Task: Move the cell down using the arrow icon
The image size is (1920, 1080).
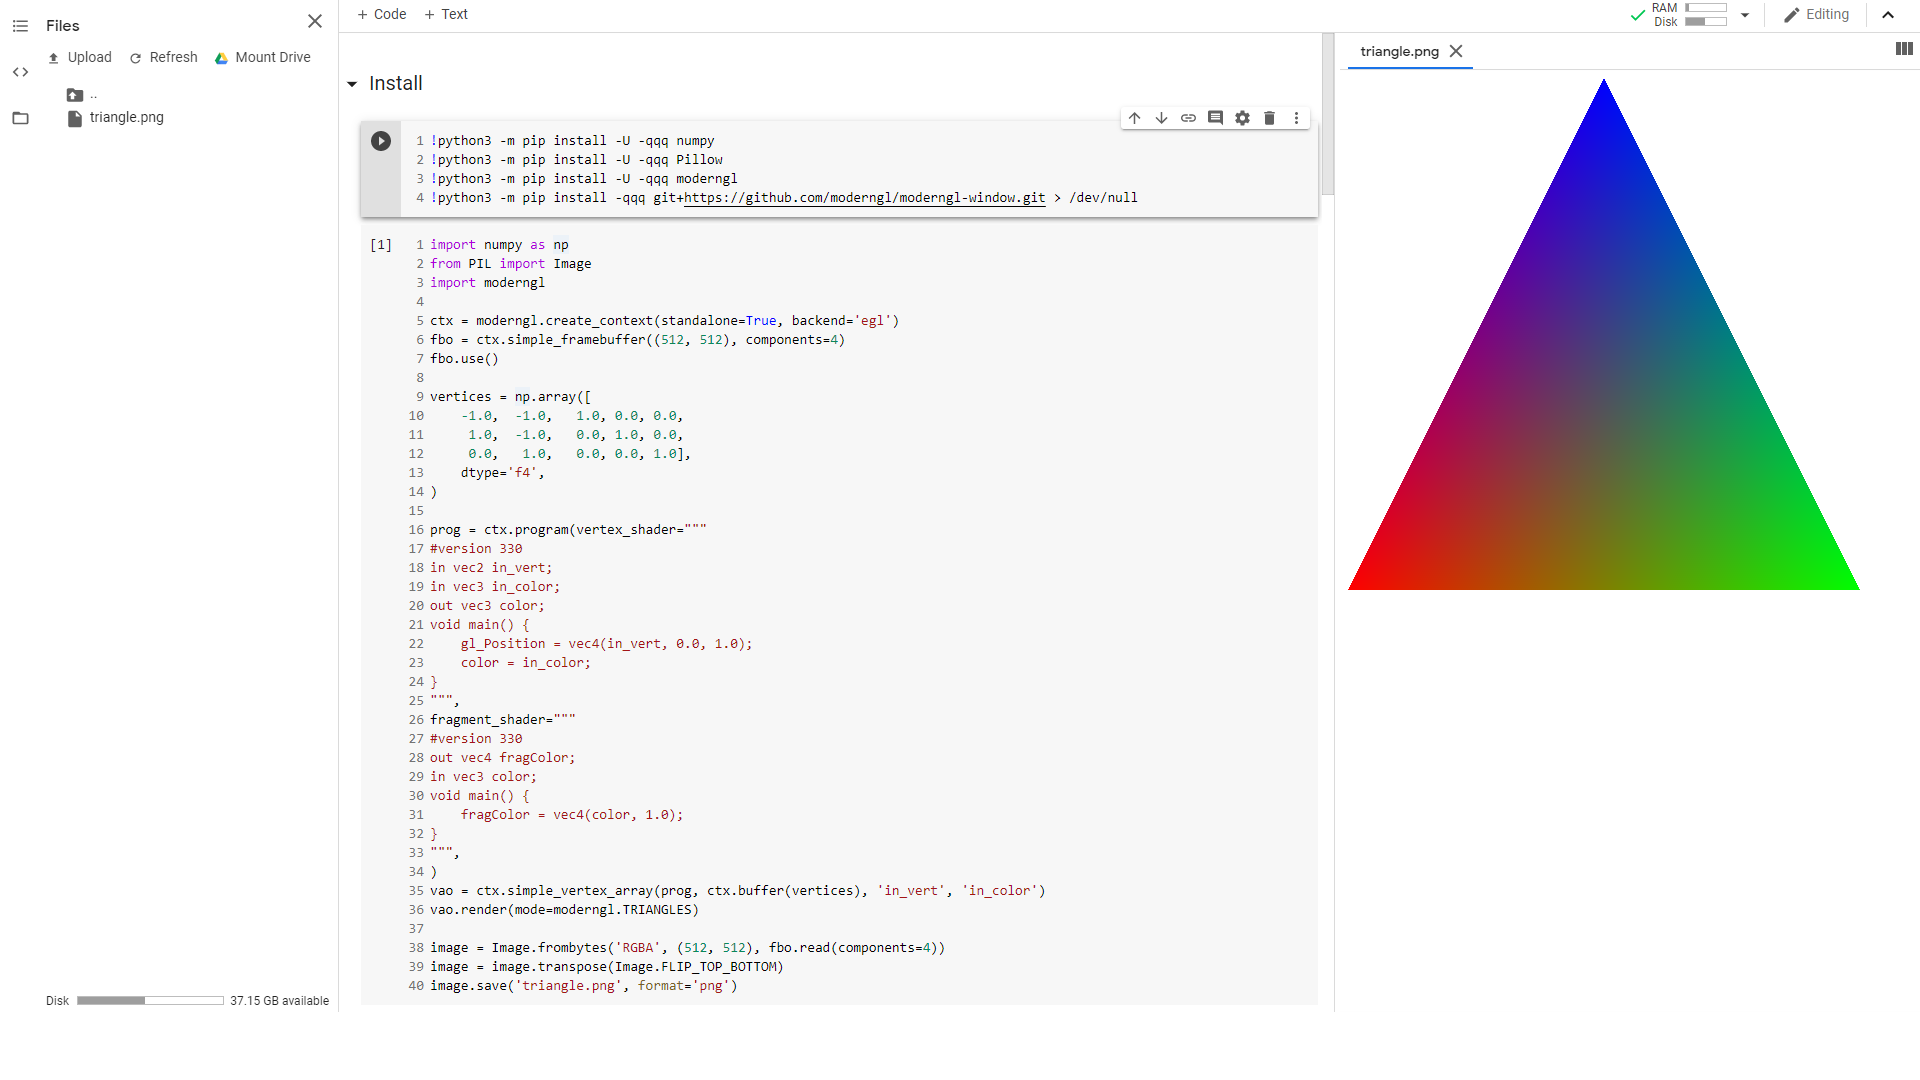Action: click(1161, 117)
